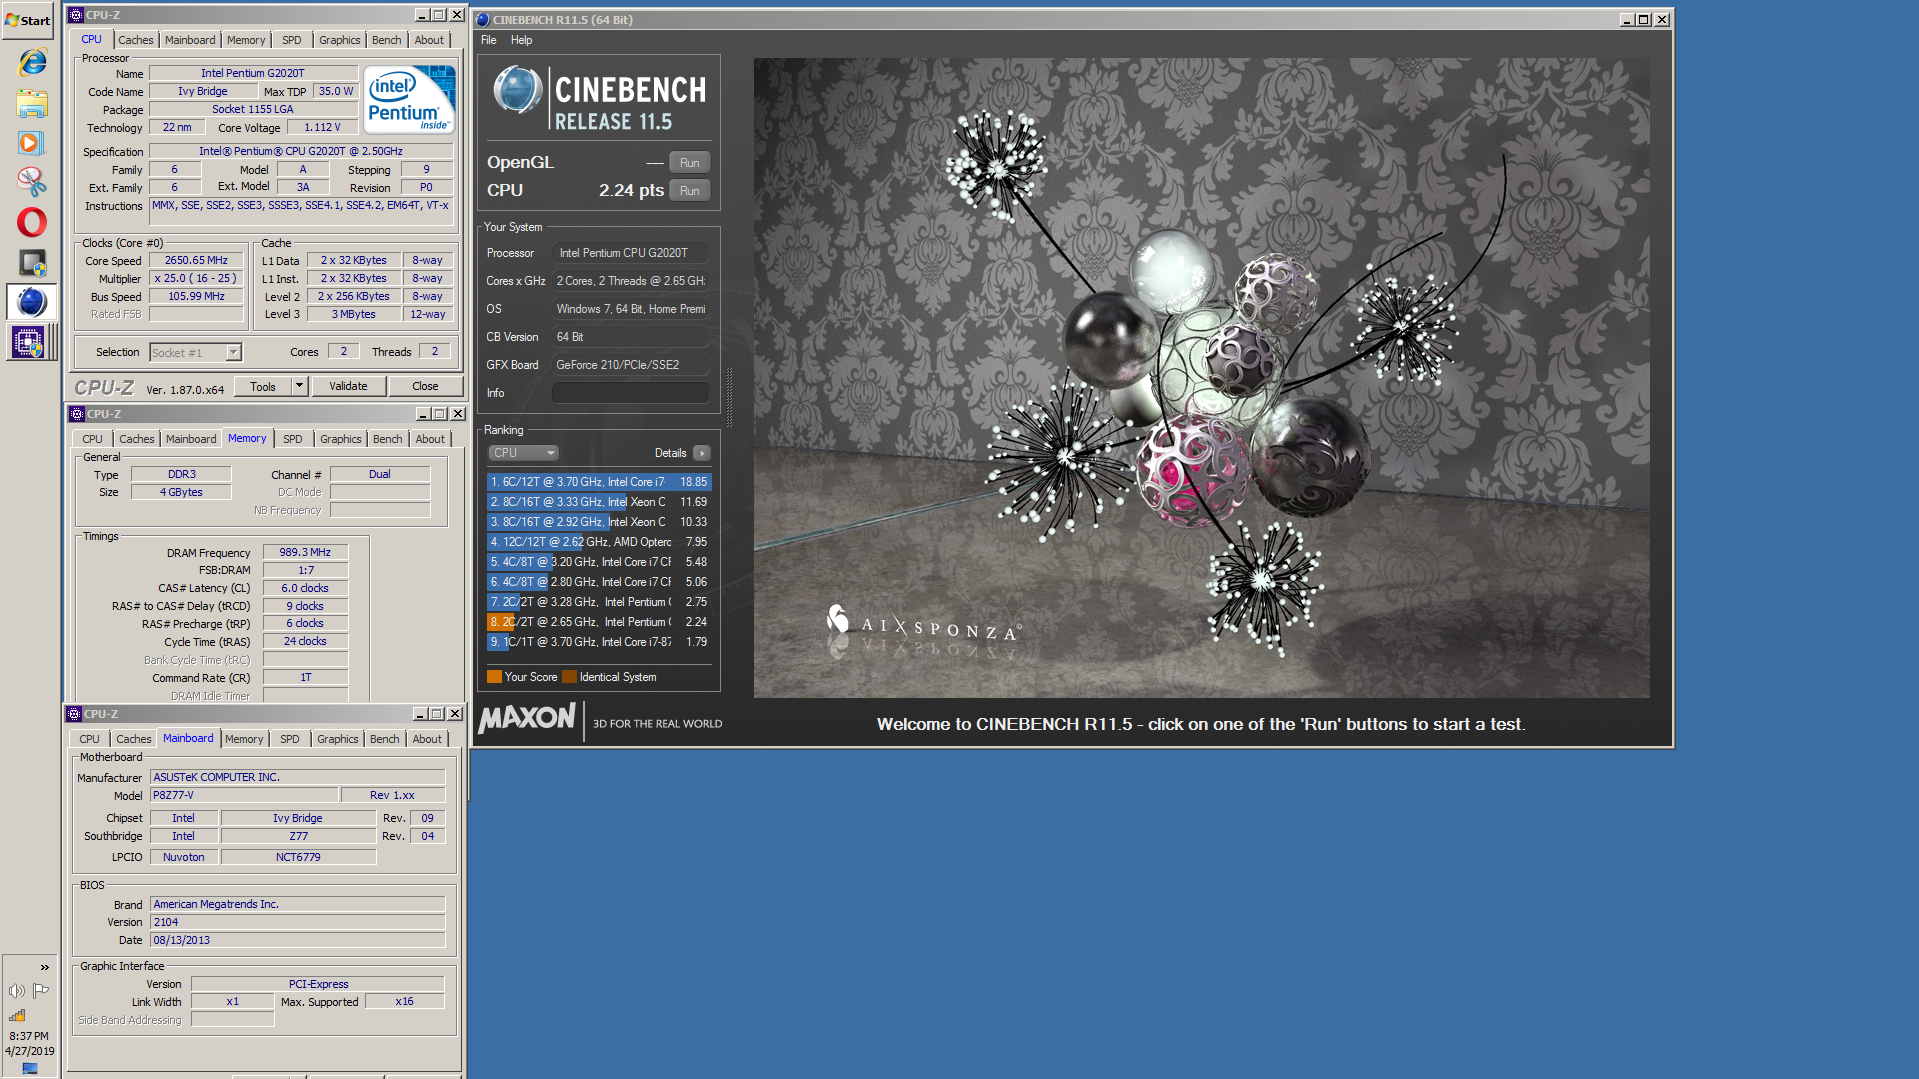Open SPD tab in the Memory CPU-Z window
Viewport: 1919px width, 1079px height.
coord(292,439)
